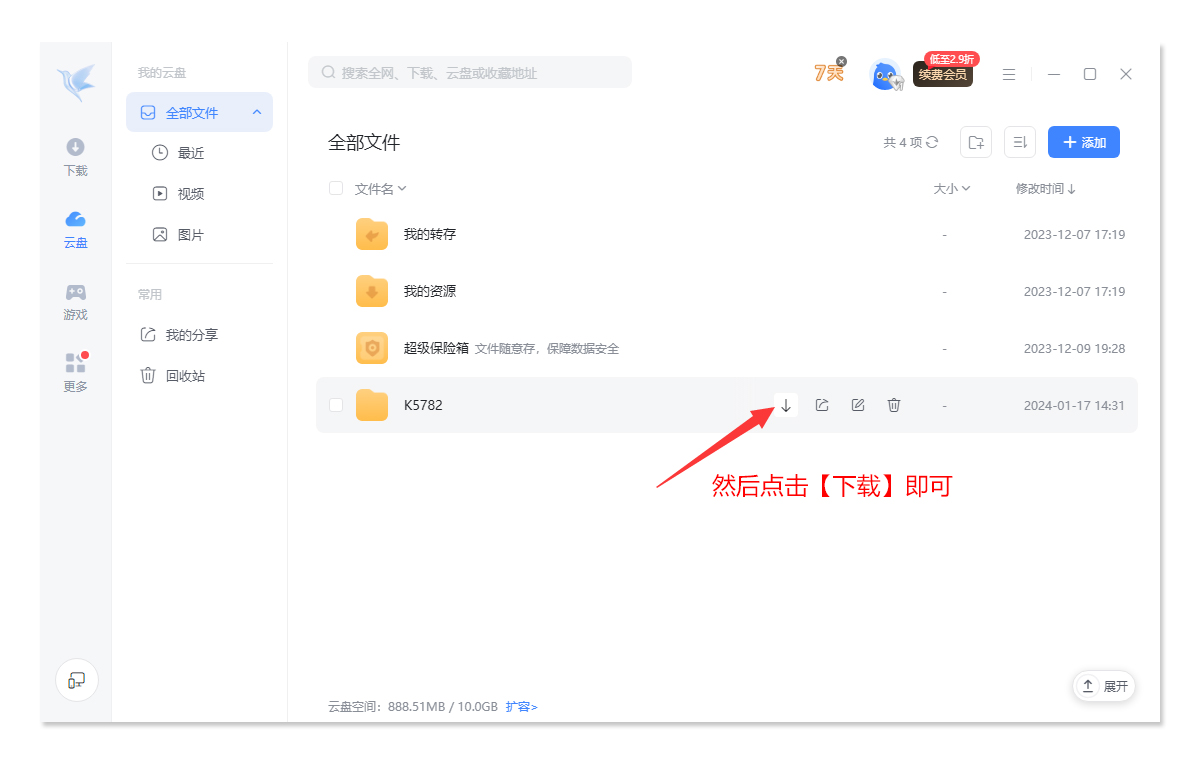Delete K5782 folder using trash icon

(x=894, y=405)
